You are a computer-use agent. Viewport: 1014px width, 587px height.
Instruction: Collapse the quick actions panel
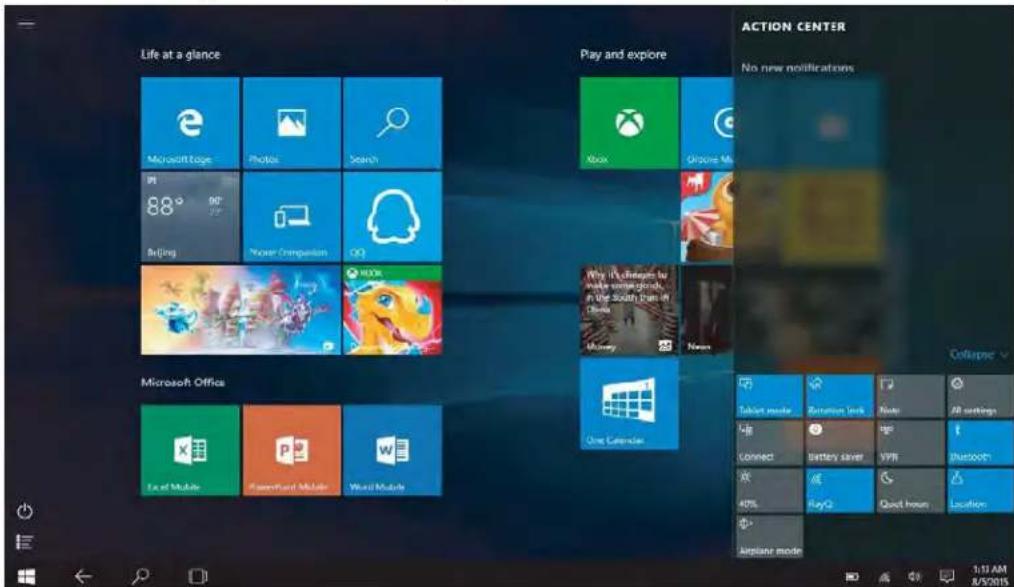[x=978, y=354]
